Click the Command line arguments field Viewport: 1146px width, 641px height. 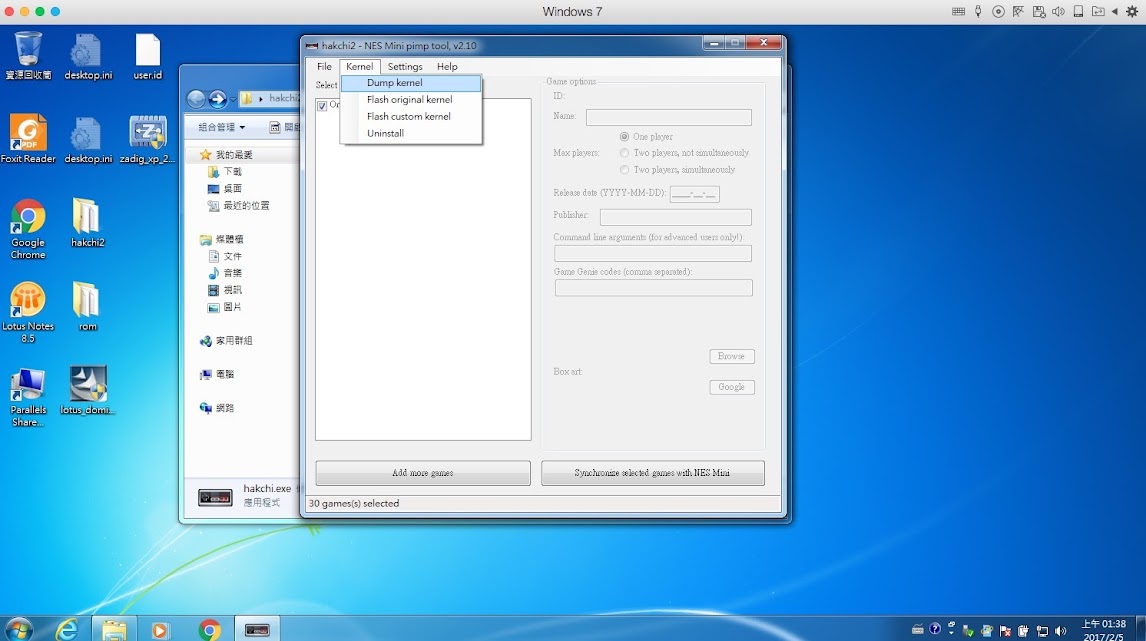point(653,254)
